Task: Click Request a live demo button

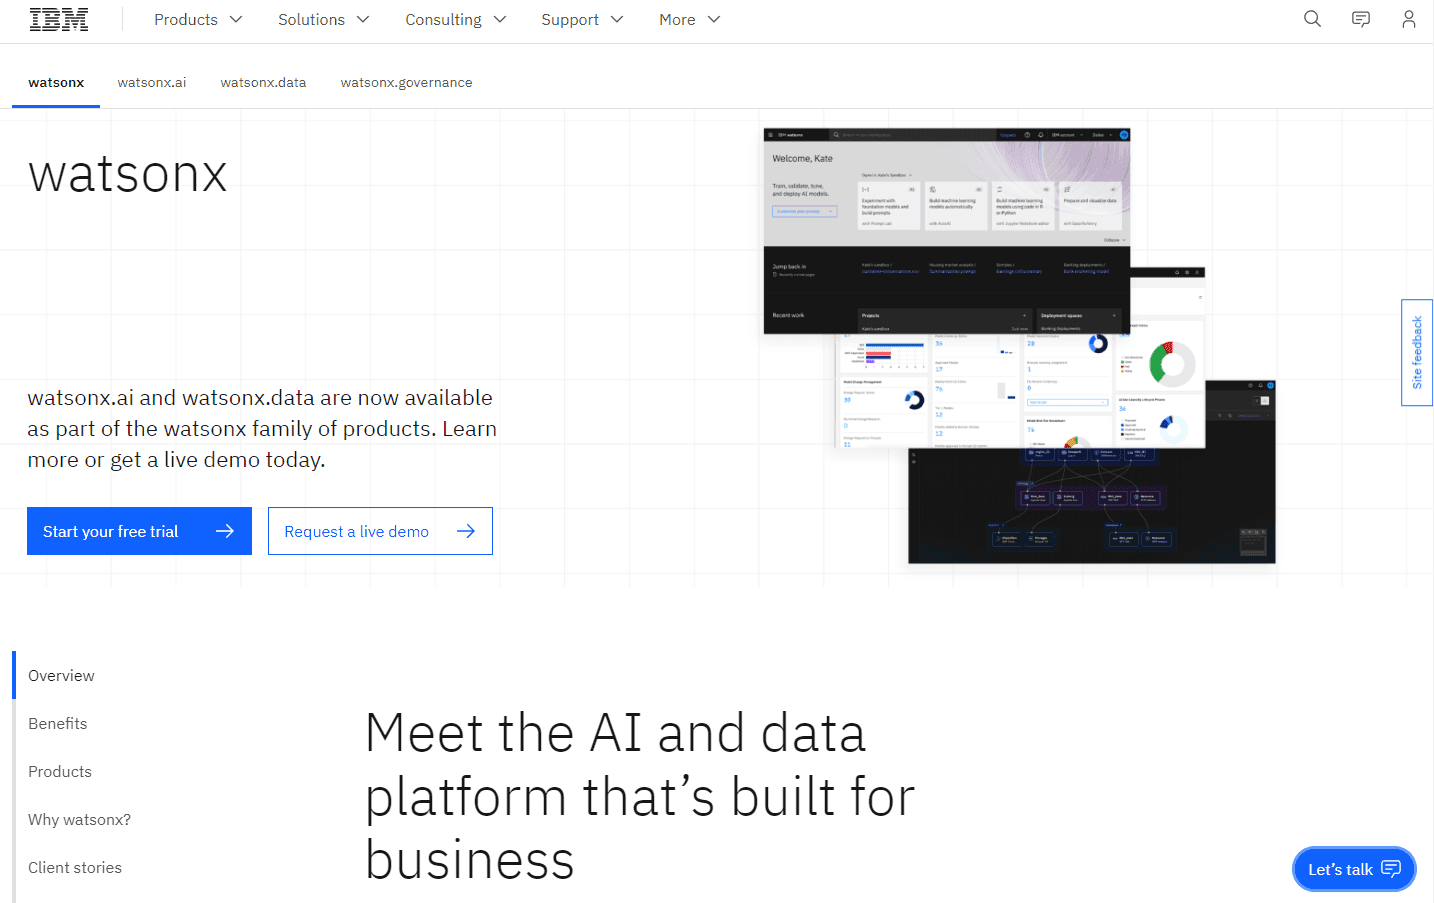Action: (380, 531)
